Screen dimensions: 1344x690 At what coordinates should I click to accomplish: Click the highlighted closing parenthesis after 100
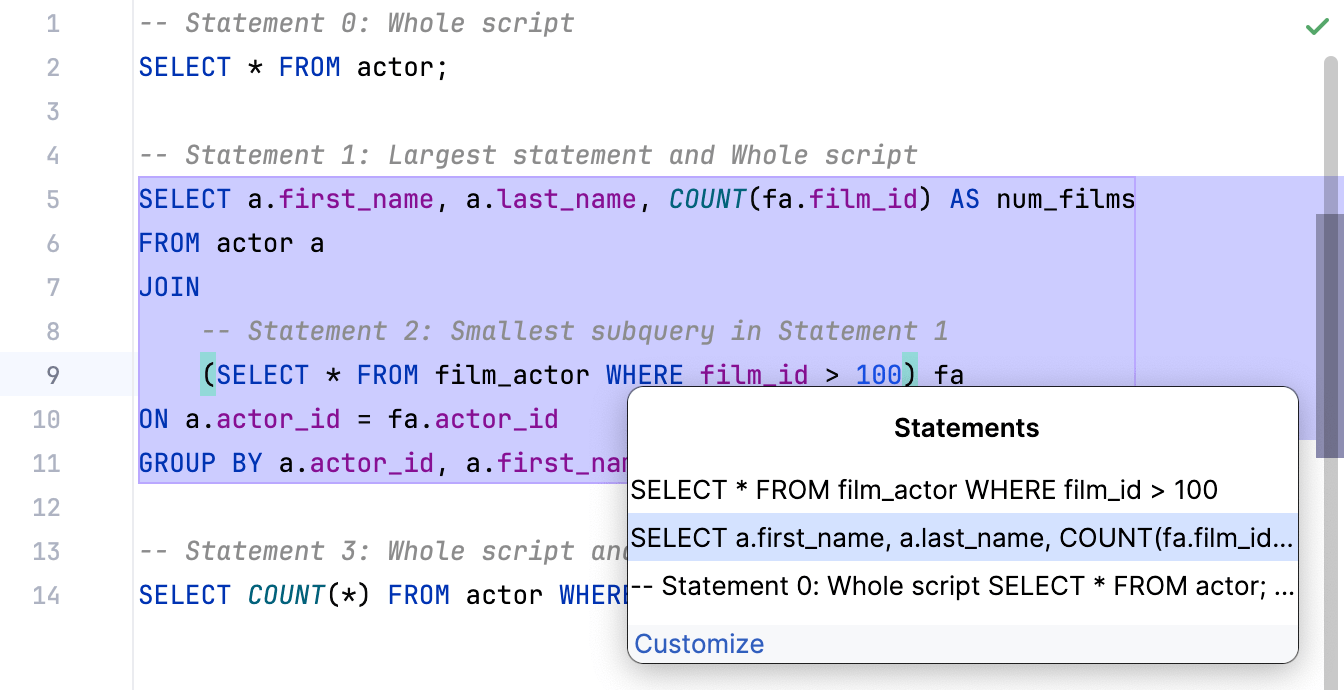coord(910,375)
